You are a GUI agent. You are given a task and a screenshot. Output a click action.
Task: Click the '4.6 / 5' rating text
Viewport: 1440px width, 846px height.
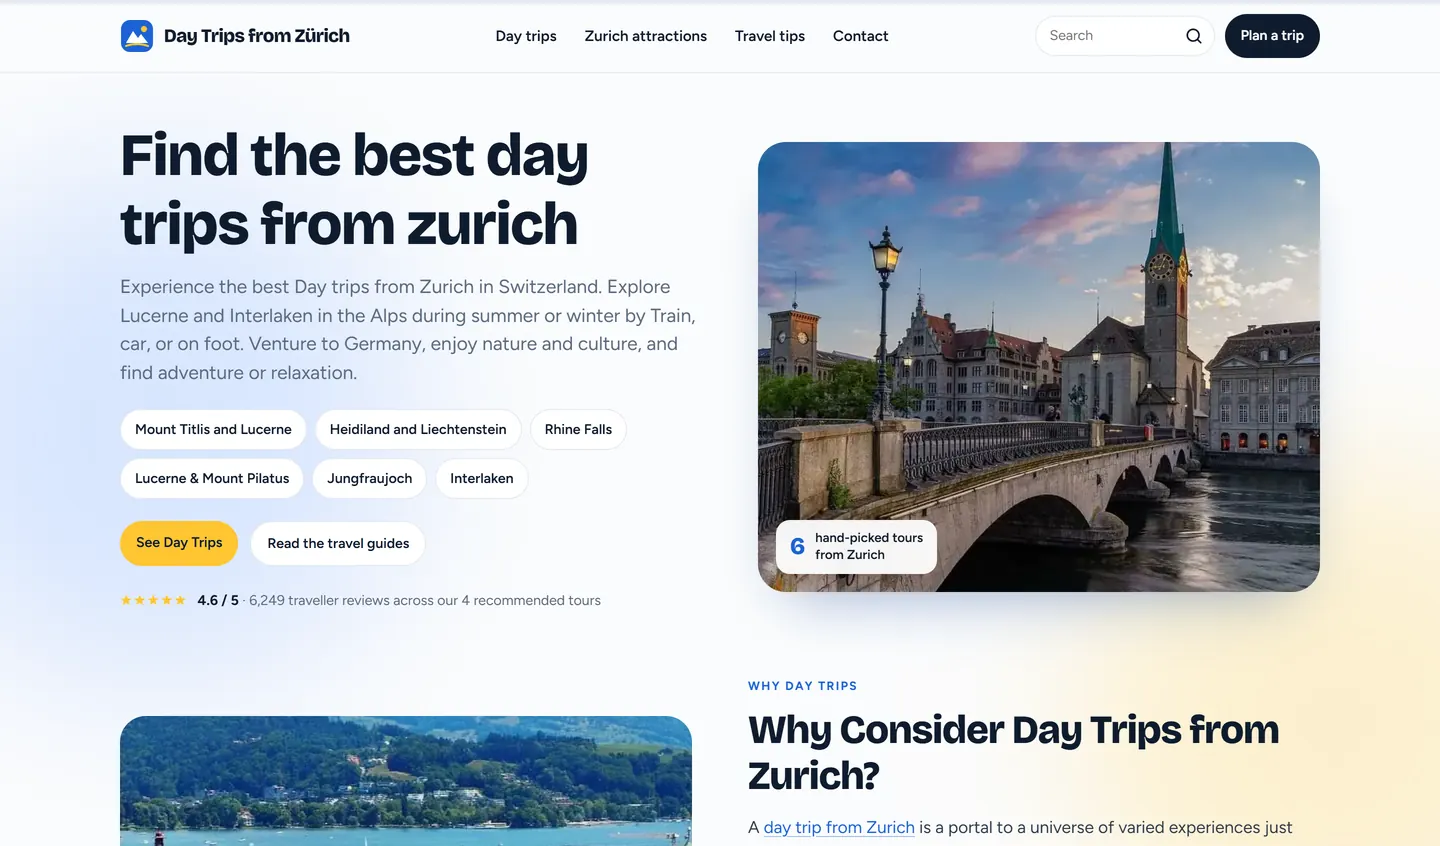pyautogui.click(x=218, y=600)
